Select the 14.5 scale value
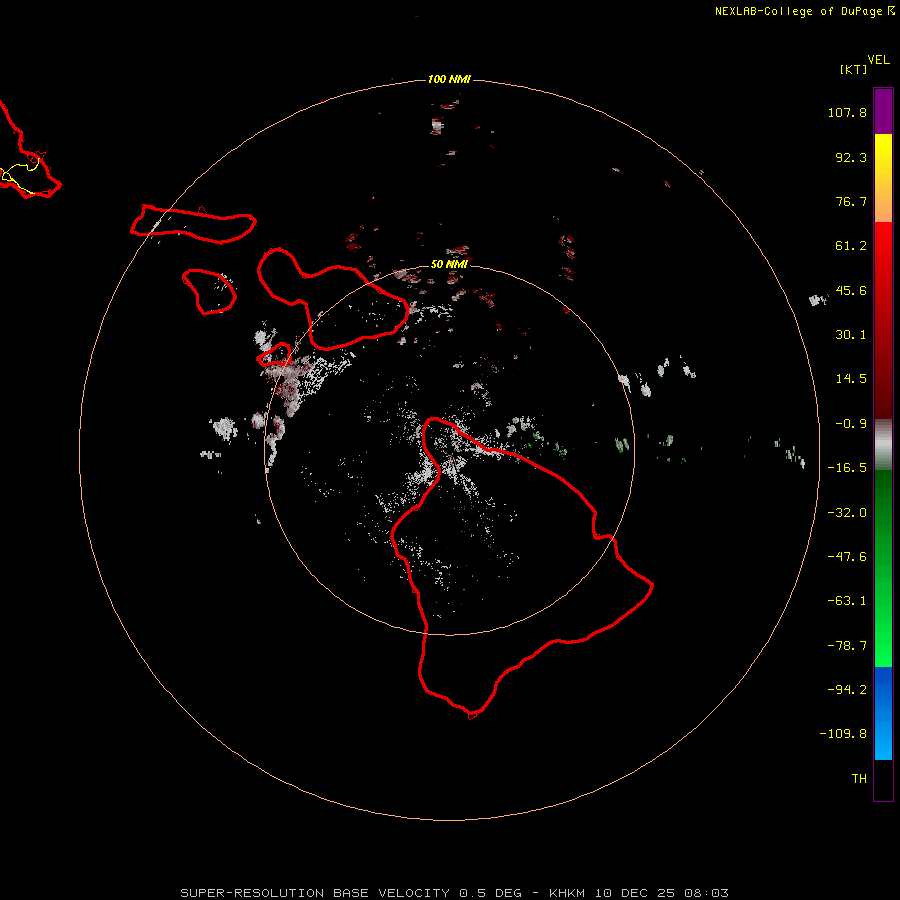Image resolution: width=900 pixels, height=900 pixels. pos(851,379)
